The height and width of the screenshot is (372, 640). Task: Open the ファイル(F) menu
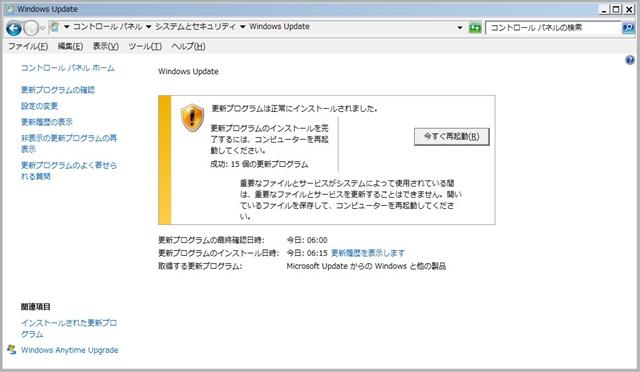pyautogui.click(x=28, y=47)
